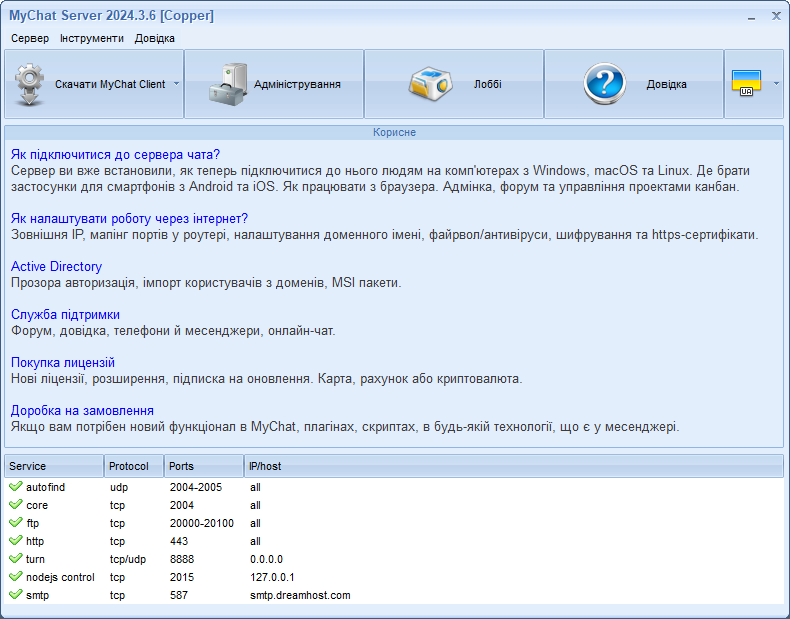Click the Лоббі button label

point(488,84)
